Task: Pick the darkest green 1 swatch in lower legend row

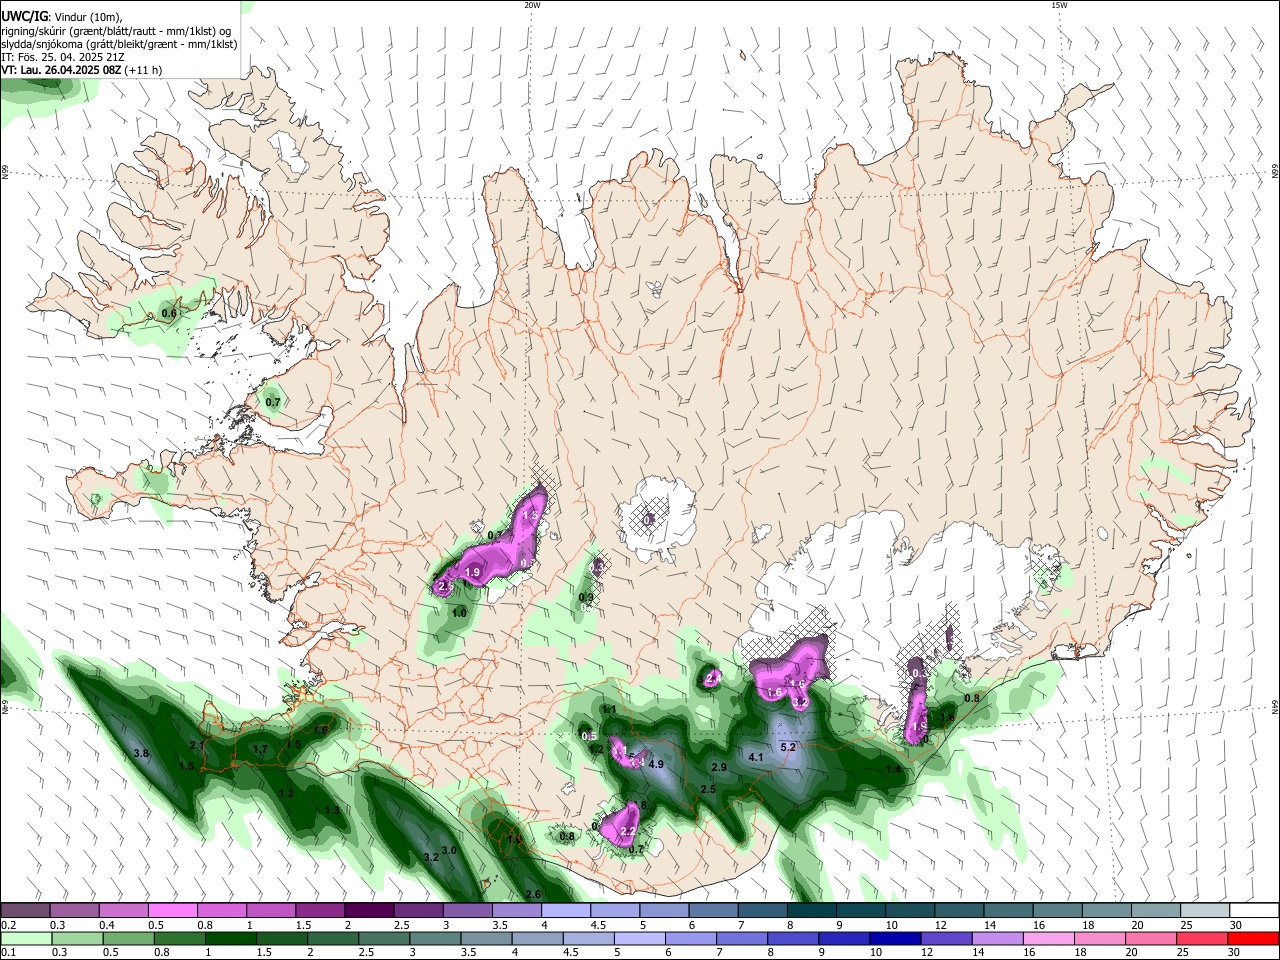Action: [x=231, y=938]
